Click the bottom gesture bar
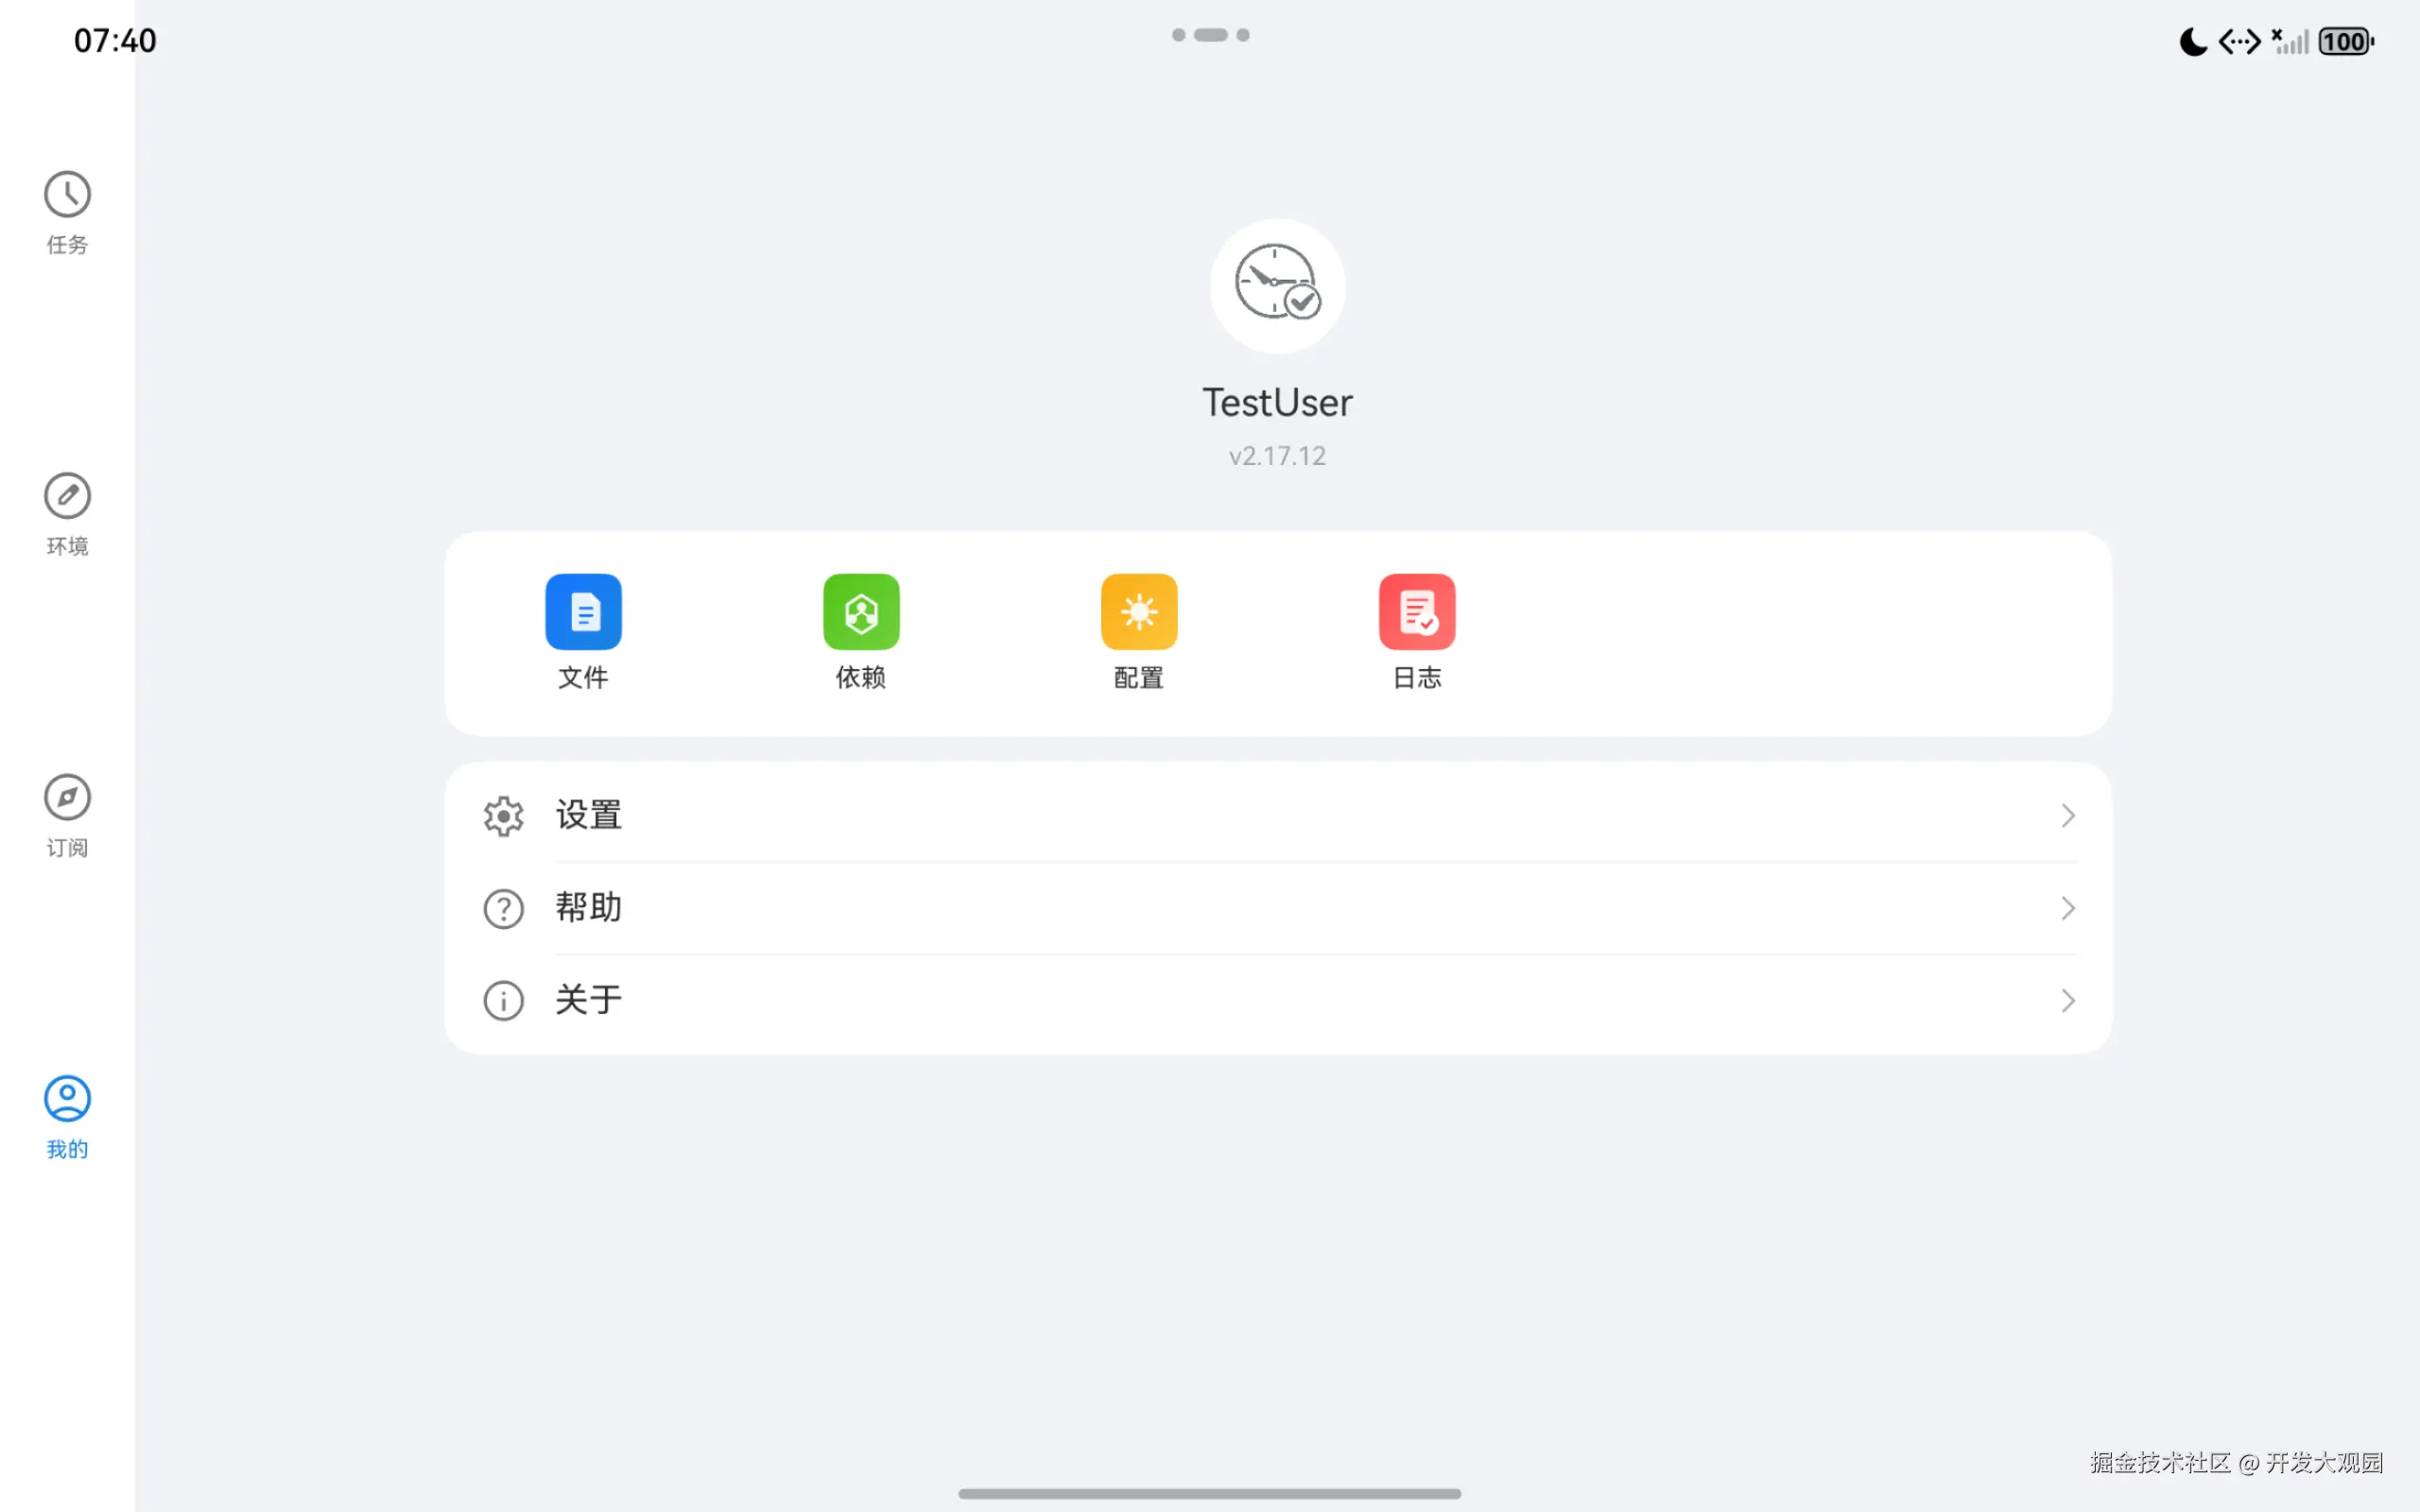Viewport: 2420px width, 1512px height. tap(1210, 1493)
